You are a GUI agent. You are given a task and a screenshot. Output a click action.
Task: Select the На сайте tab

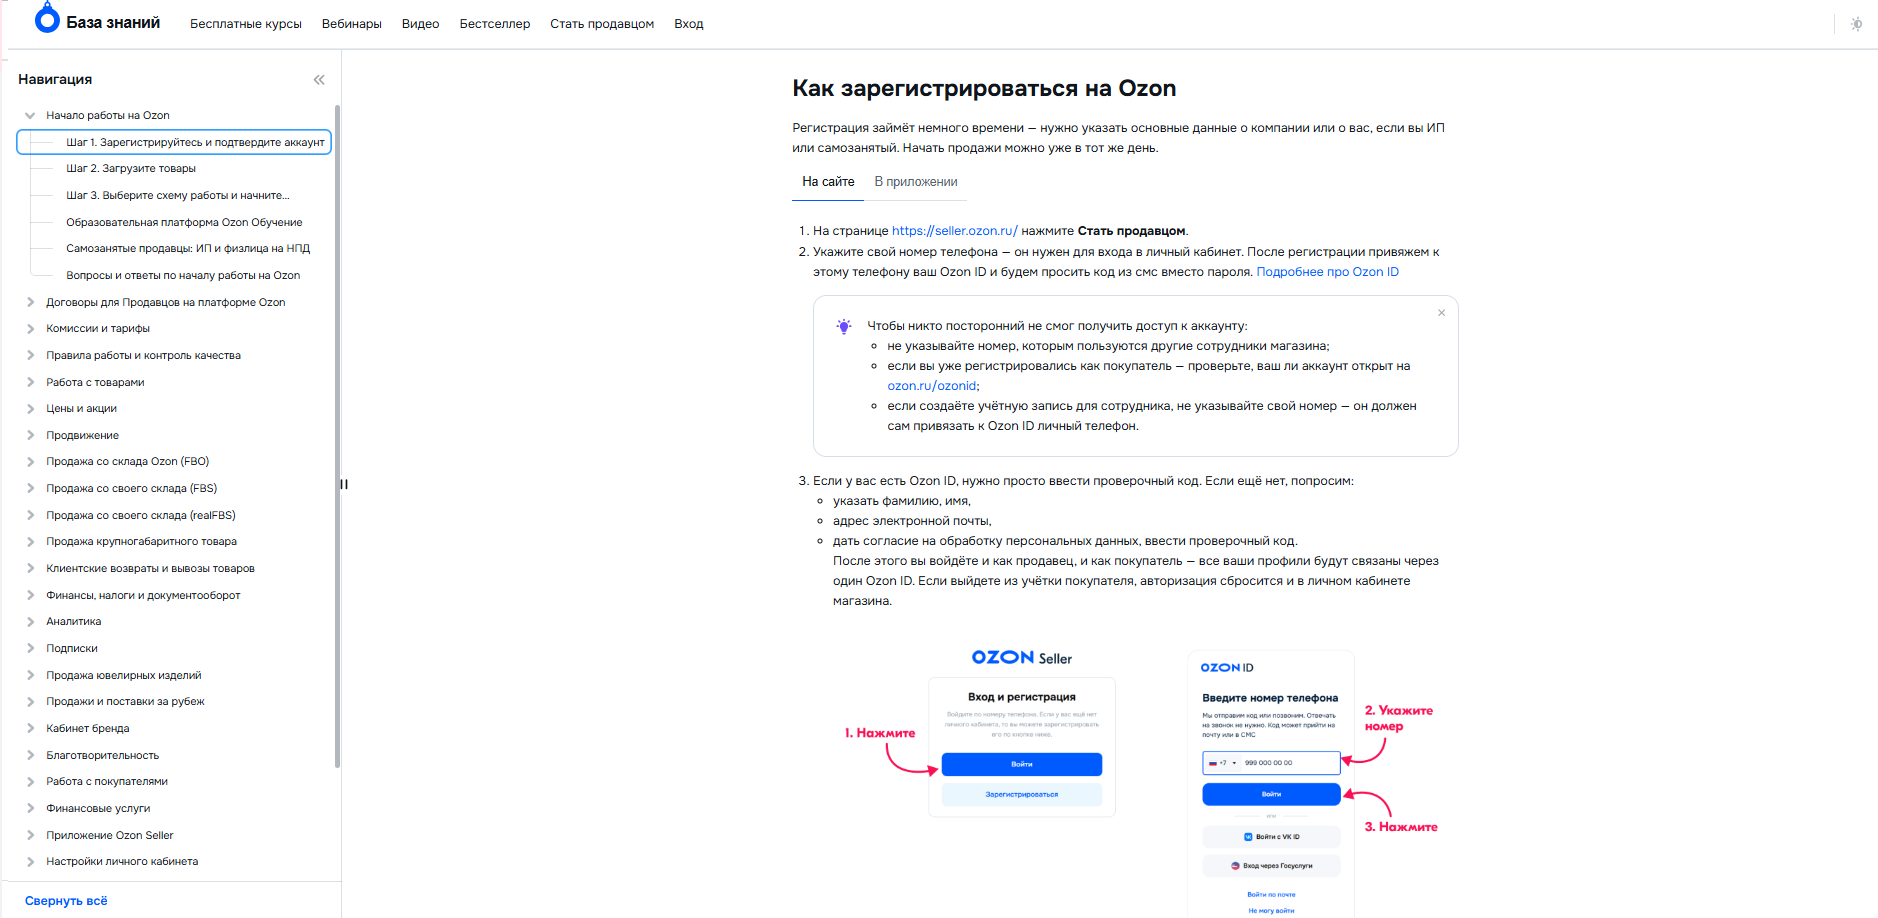(828, 182)
